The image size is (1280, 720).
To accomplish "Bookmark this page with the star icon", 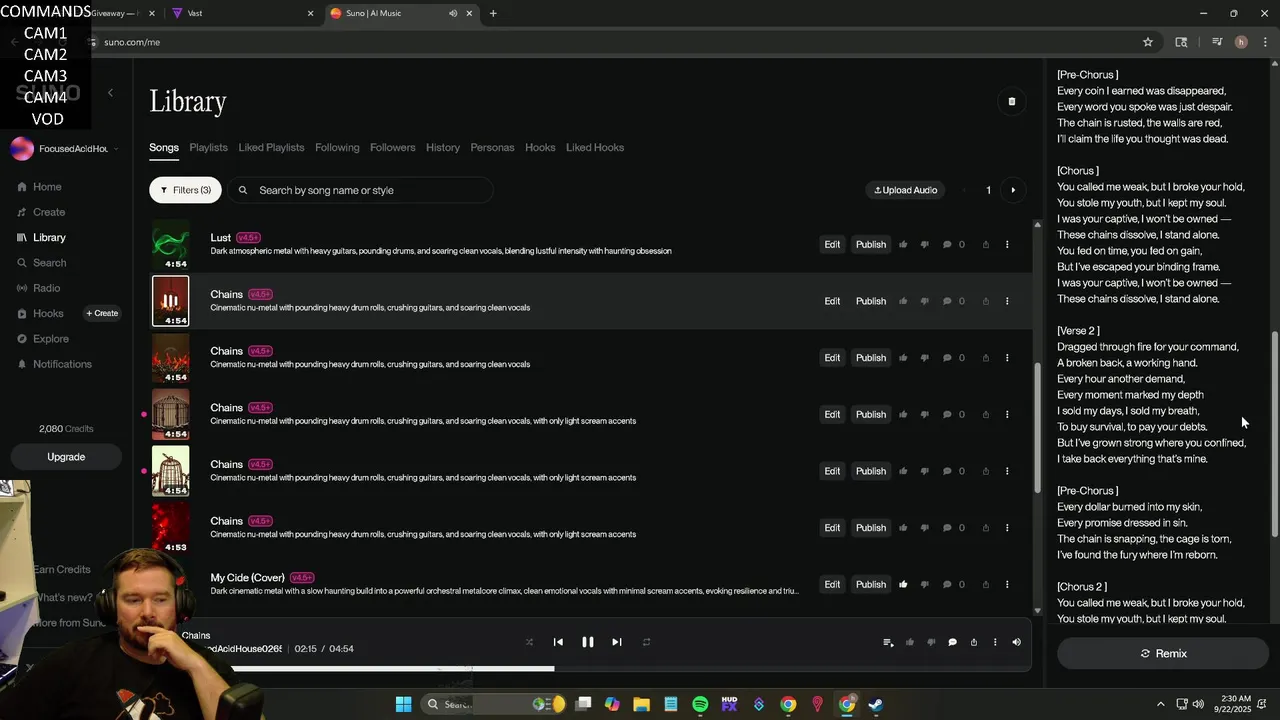I will [1148, 42].
